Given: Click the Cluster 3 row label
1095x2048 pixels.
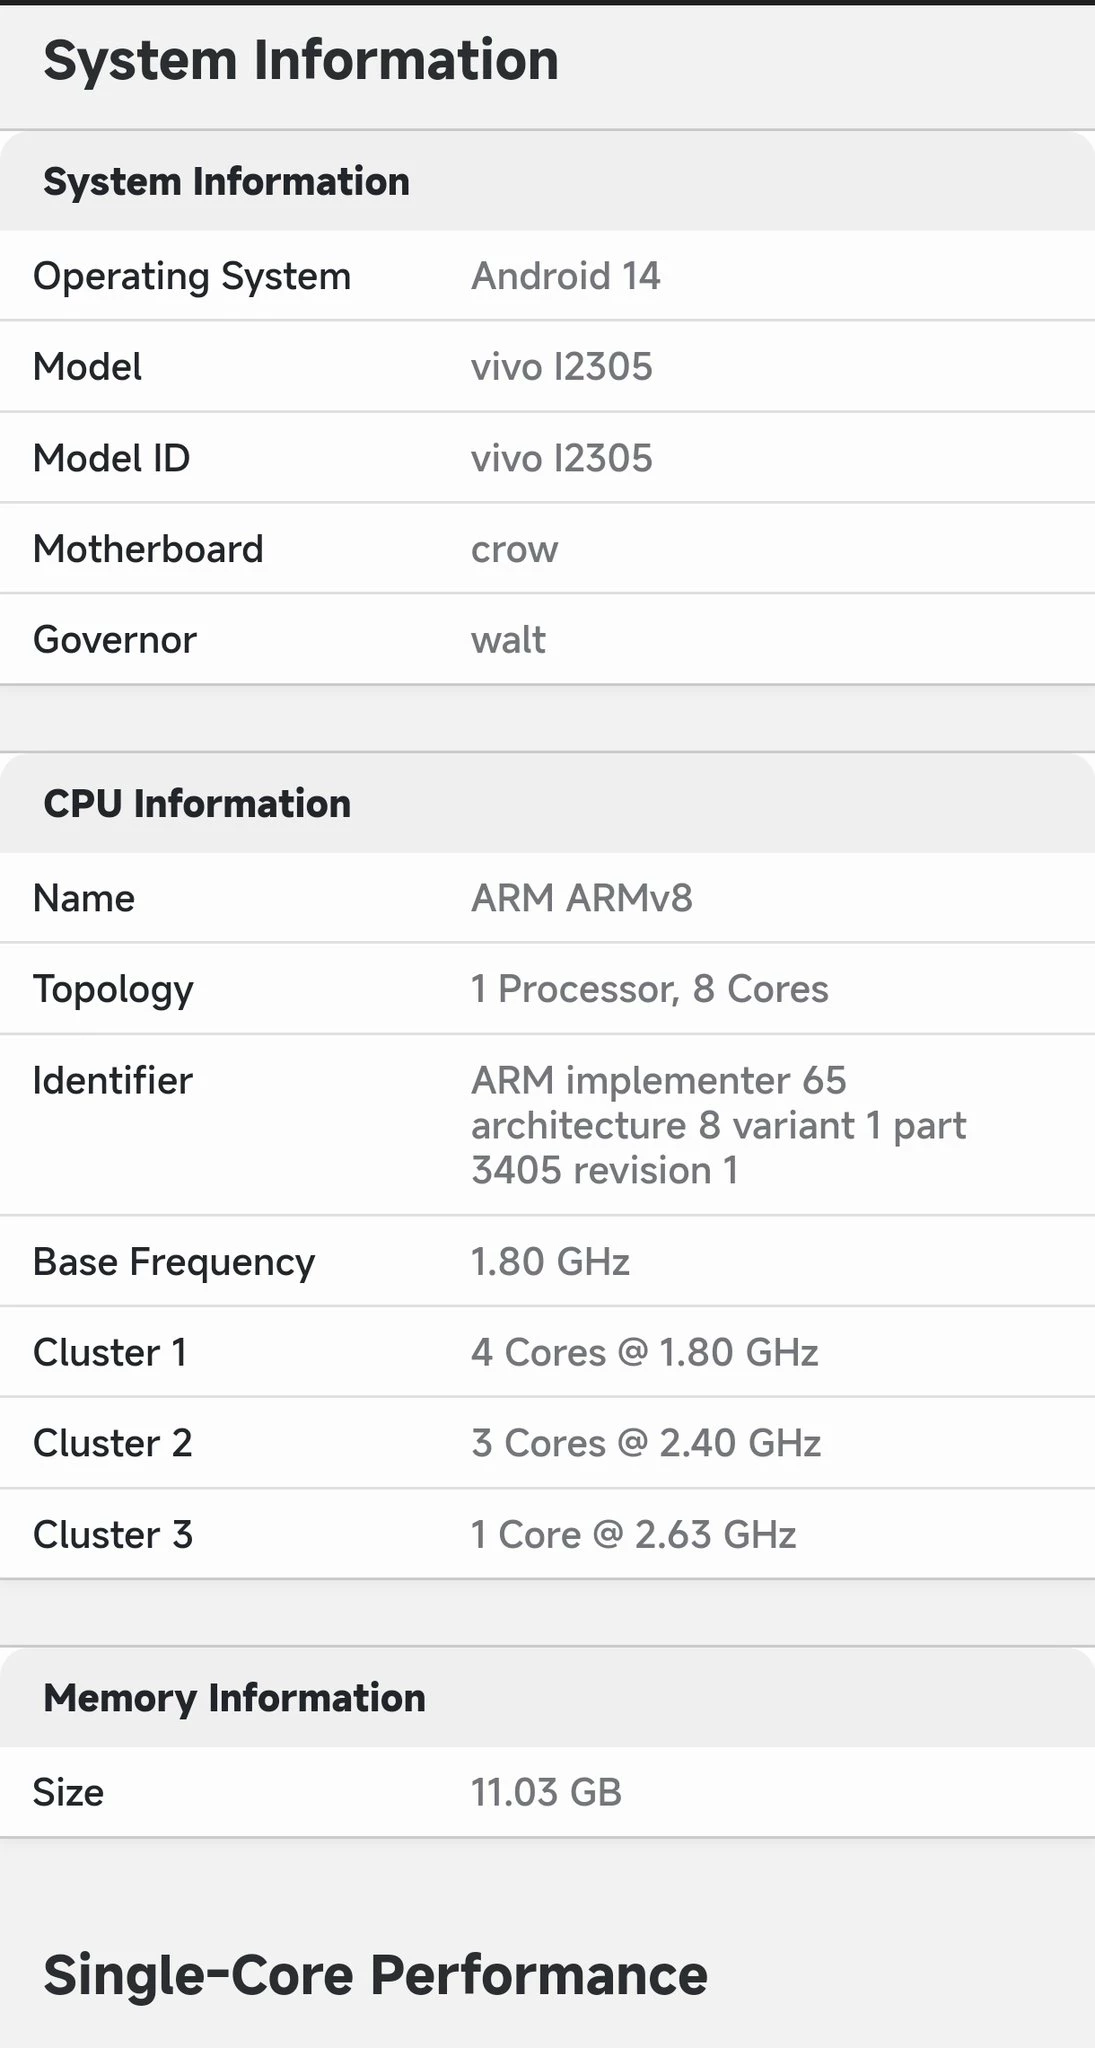Looking at the screenshot, I should 112,1535.
